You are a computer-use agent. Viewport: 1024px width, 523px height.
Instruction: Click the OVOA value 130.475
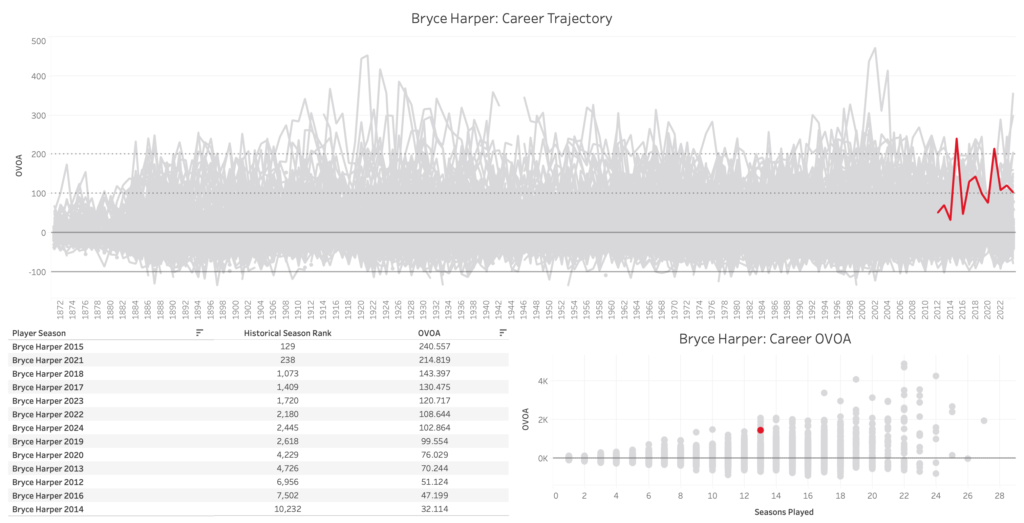point(434,387)
